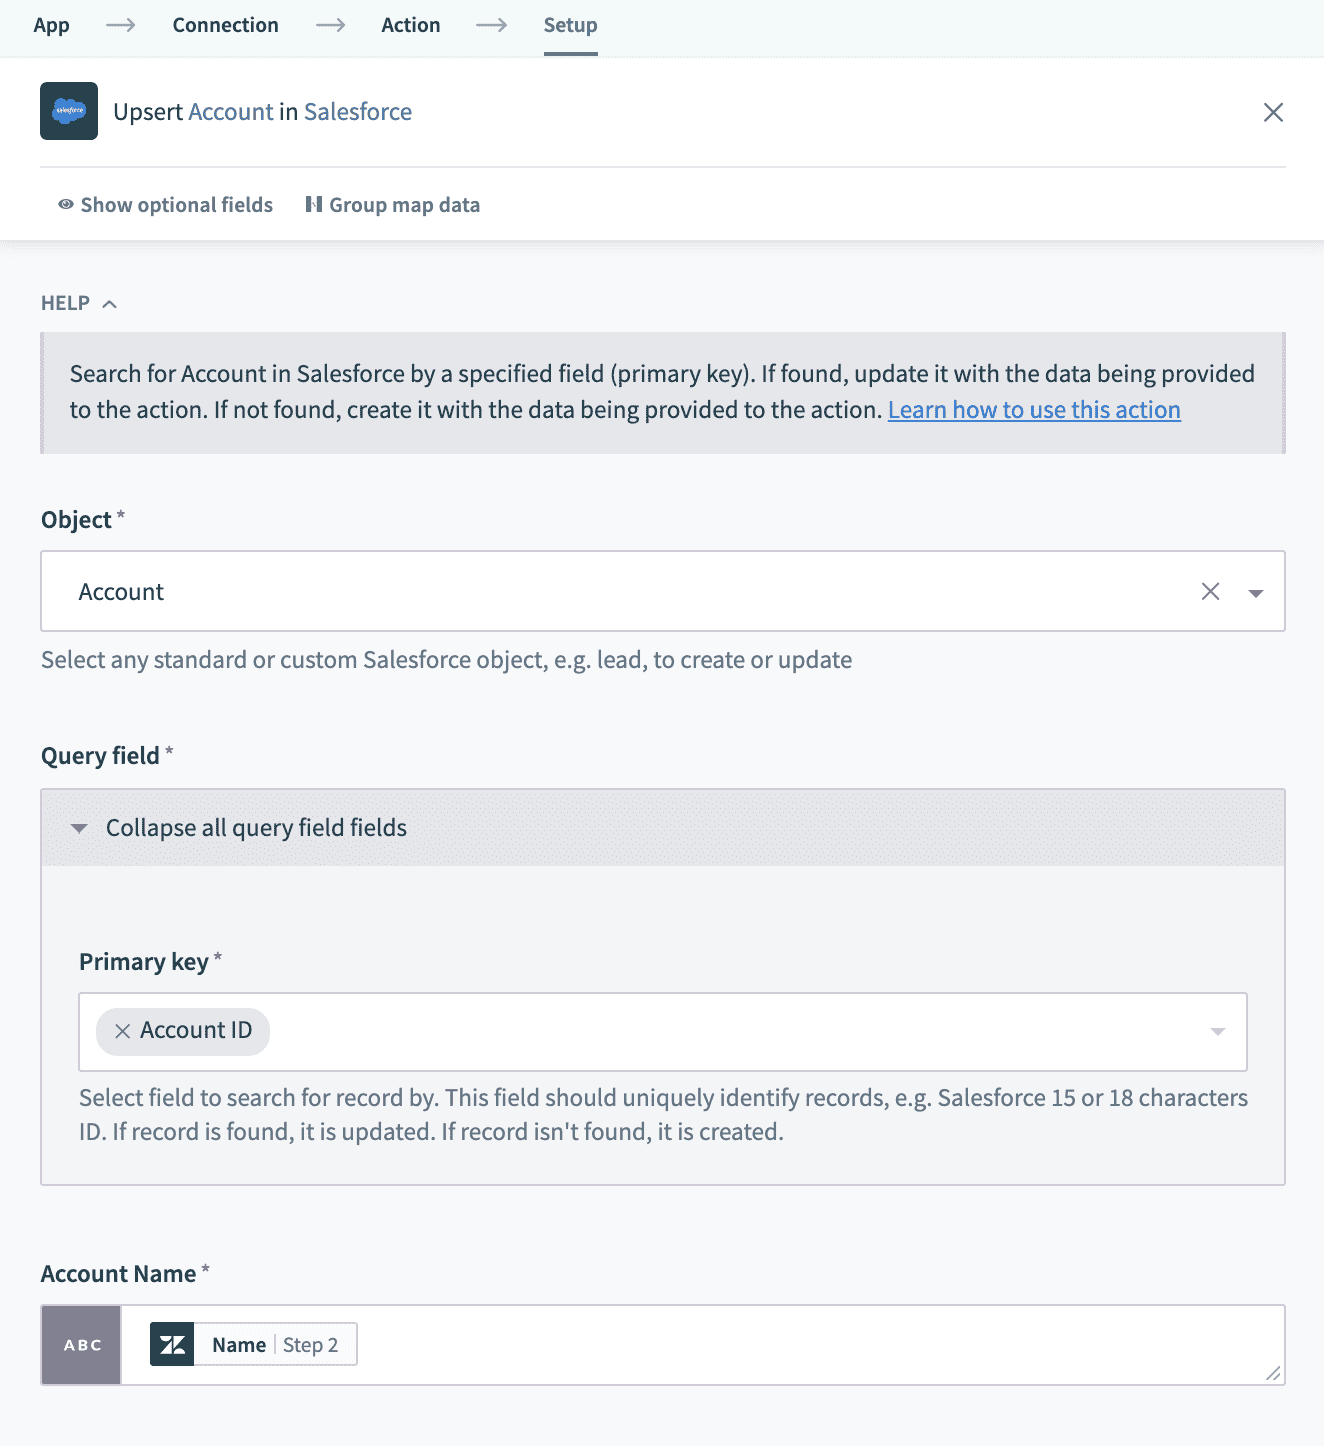Click the Account link in title
The width and height of the screenshot is (1324, 1446).
tap(230, 112)
